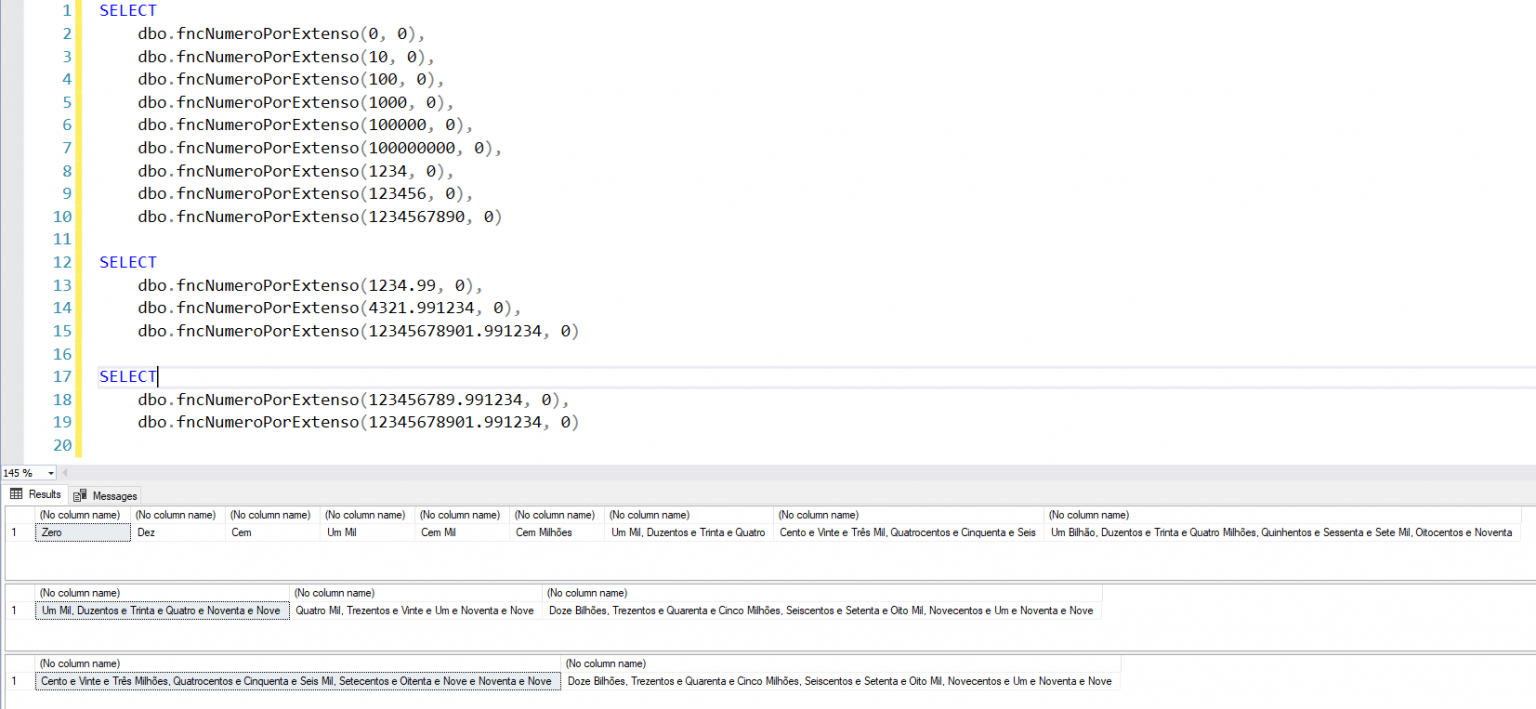Click the Cento e Vinte e Três Milhões result cell
Image resolution: width=1536 pixels, height=709 pixels.
pos(295,680)
